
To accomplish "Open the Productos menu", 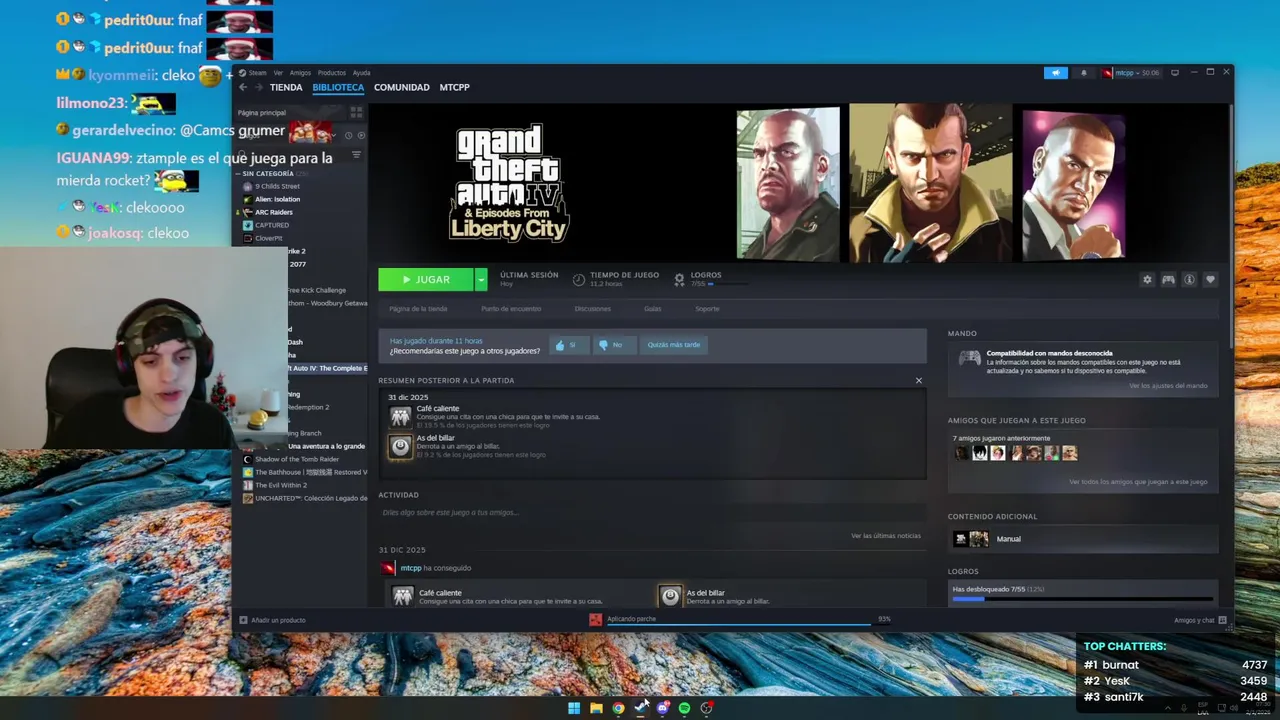I will 331,72.
